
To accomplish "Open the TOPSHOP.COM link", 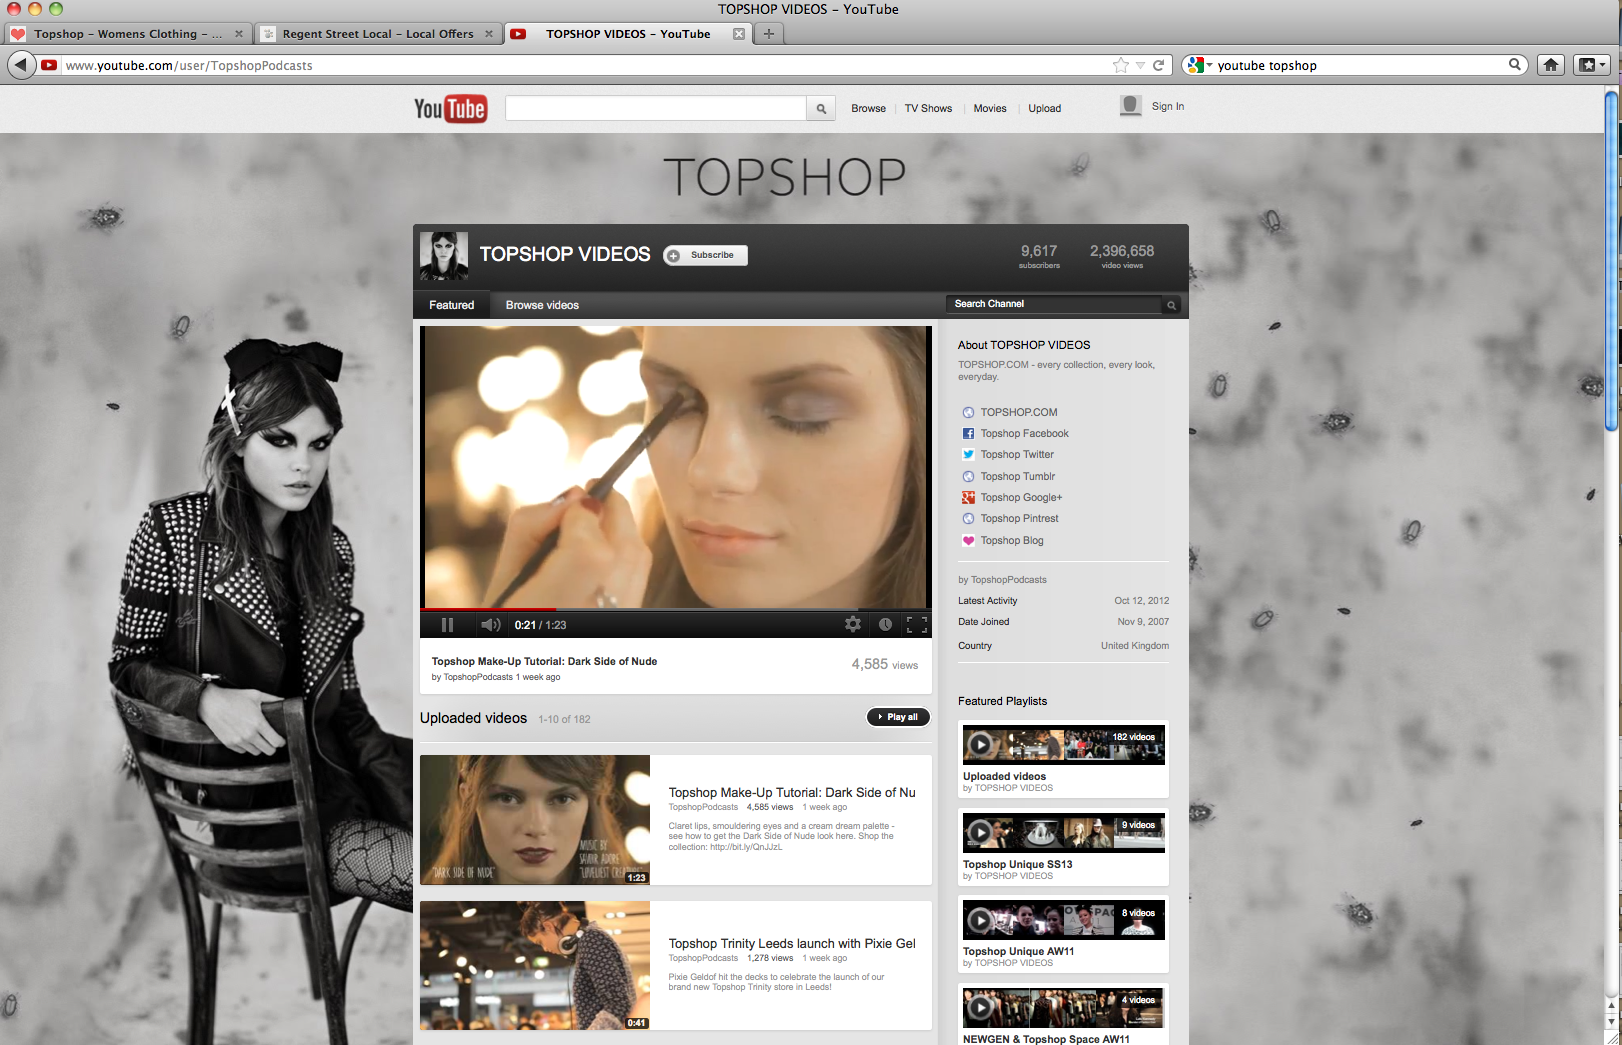I will pos(1019,412).
